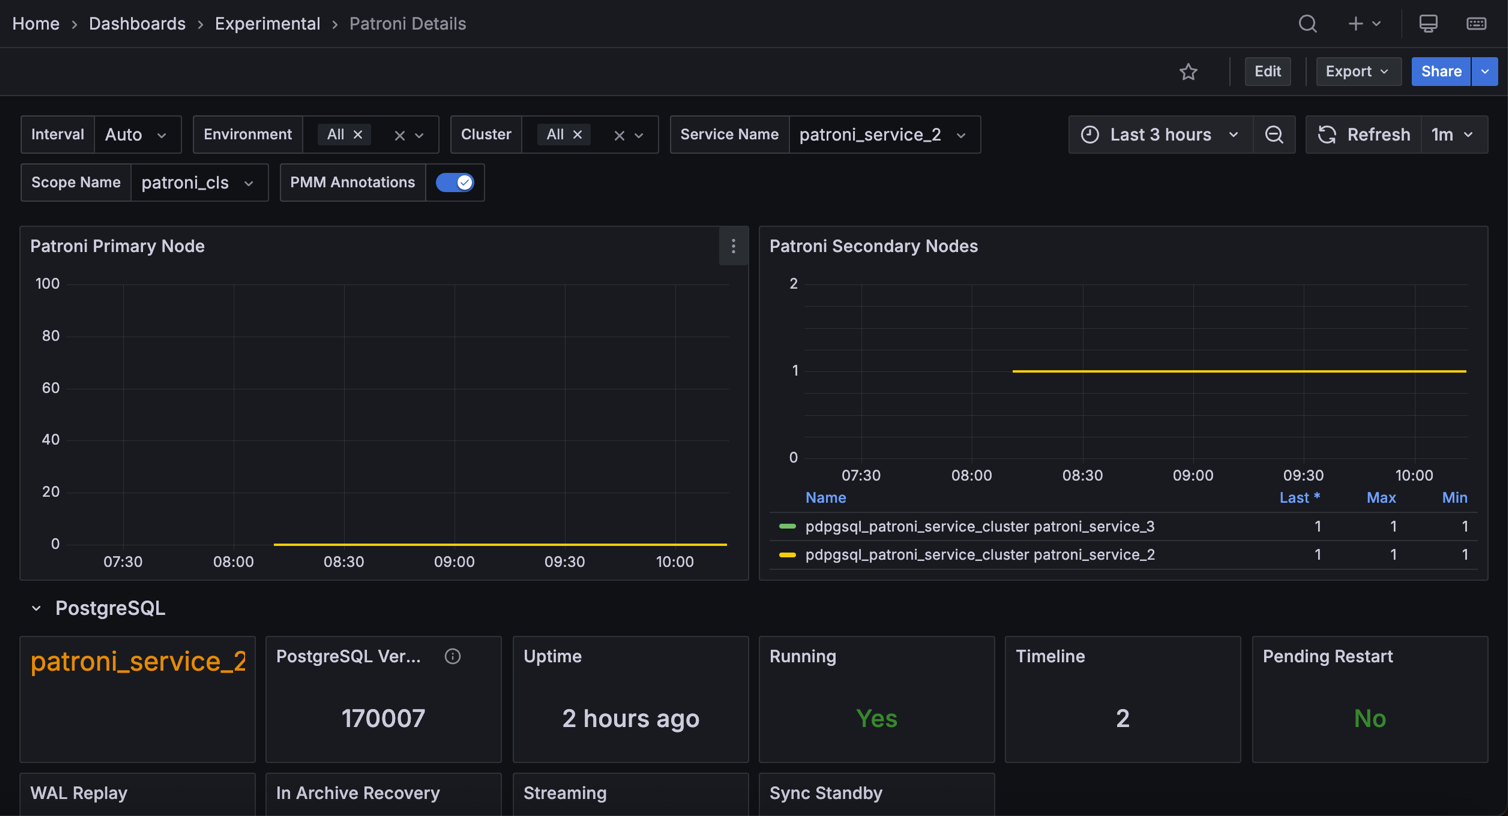This screenshot has width=1508, height=816.
Task: Click the Edit button
Action: pos(1267,71)
